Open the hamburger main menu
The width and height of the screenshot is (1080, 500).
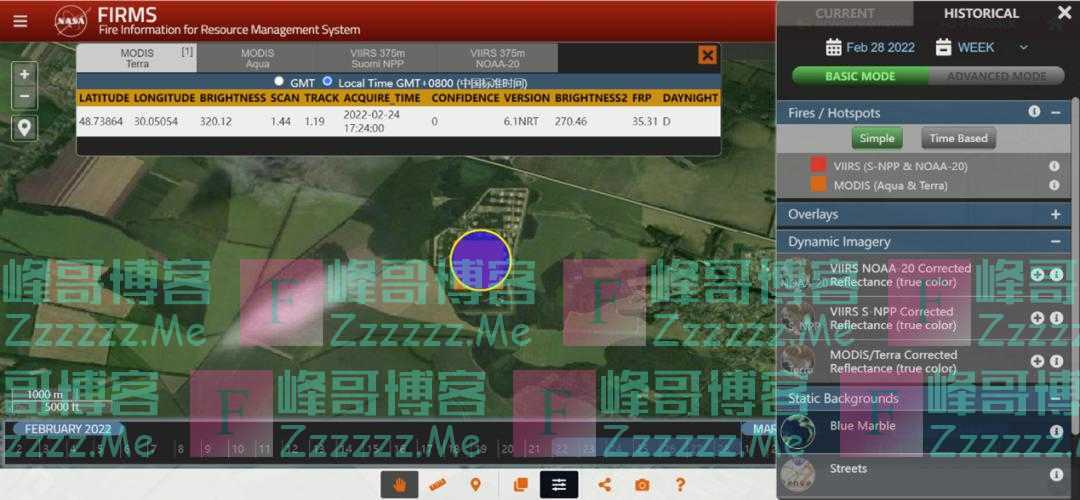click(21, 21)
